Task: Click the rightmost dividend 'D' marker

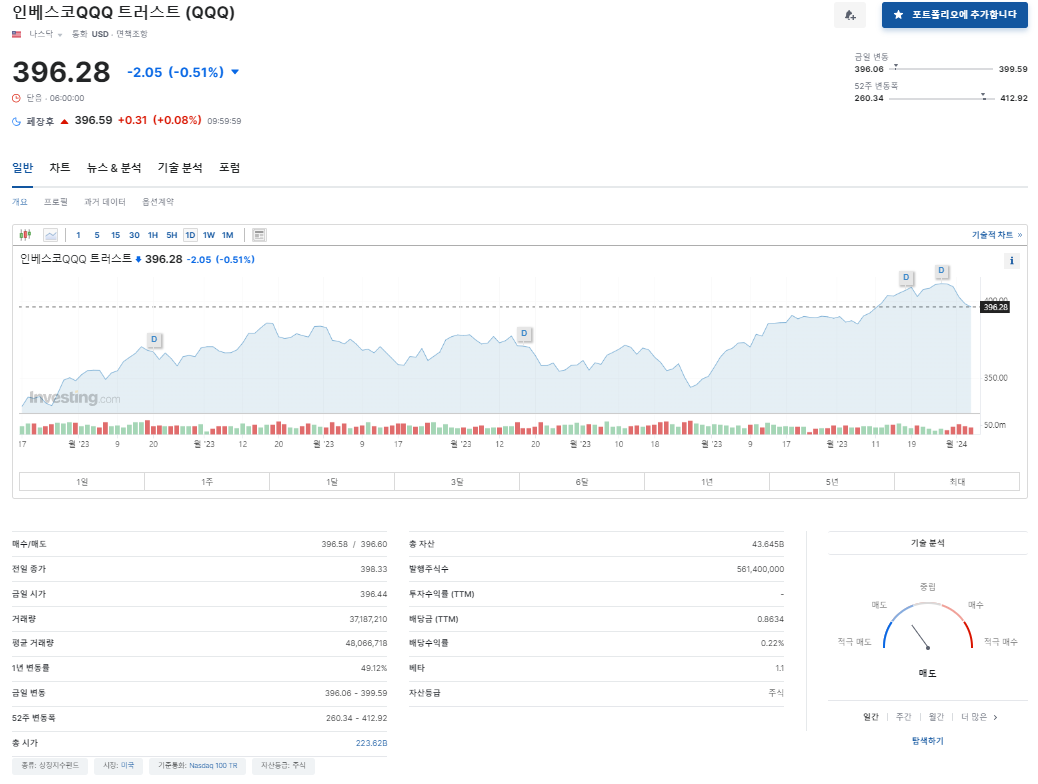Action: pos(941,270)
